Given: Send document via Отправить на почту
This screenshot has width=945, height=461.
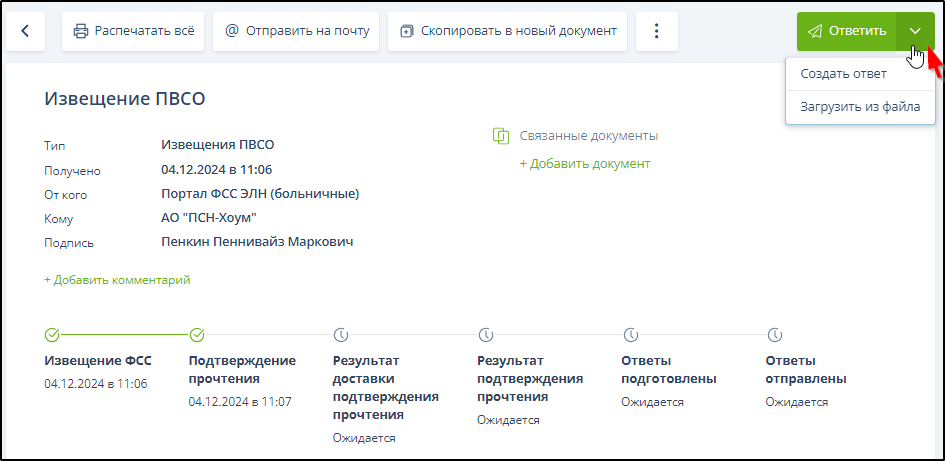Looking at the screenshot, I should (x=298, y=31).
